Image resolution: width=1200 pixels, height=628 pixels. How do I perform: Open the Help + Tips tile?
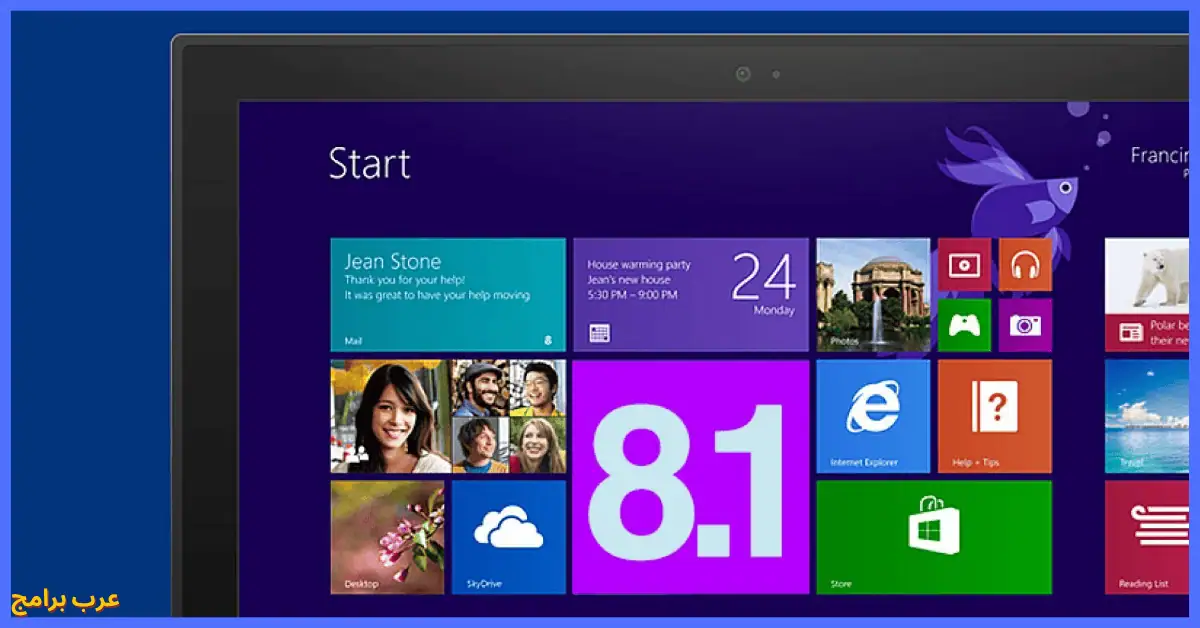pos(995,416)
